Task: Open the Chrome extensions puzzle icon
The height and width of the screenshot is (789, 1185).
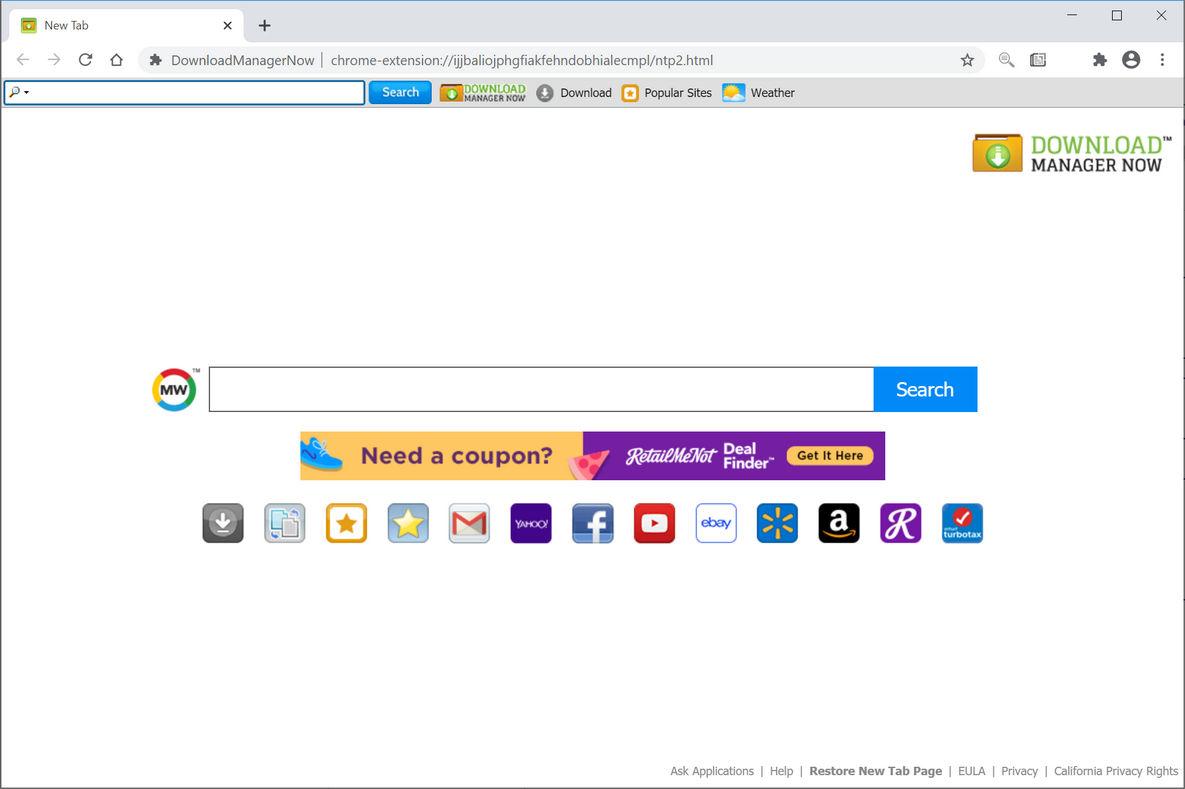Action: pyautogui.click(x=1100, y=60)
